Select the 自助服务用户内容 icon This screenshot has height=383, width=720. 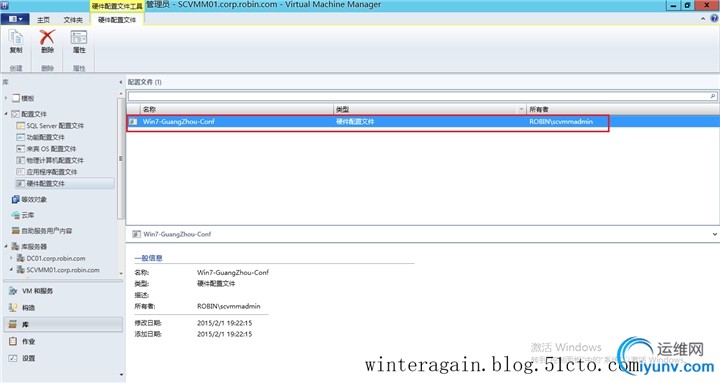(16, 231)
